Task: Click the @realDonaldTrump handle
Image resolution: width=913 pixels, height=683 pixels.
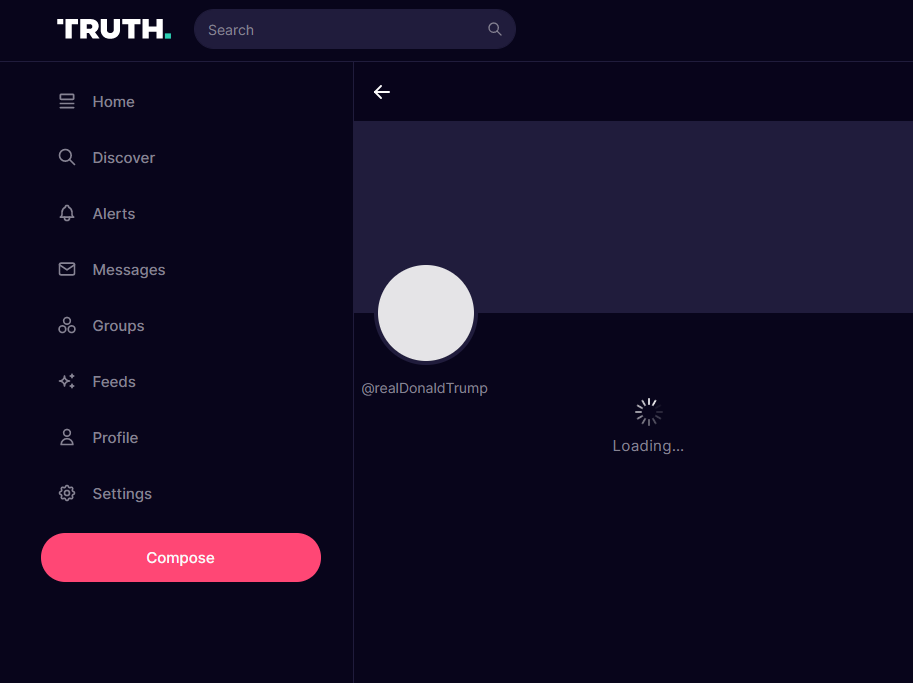Action: [424, 388]
